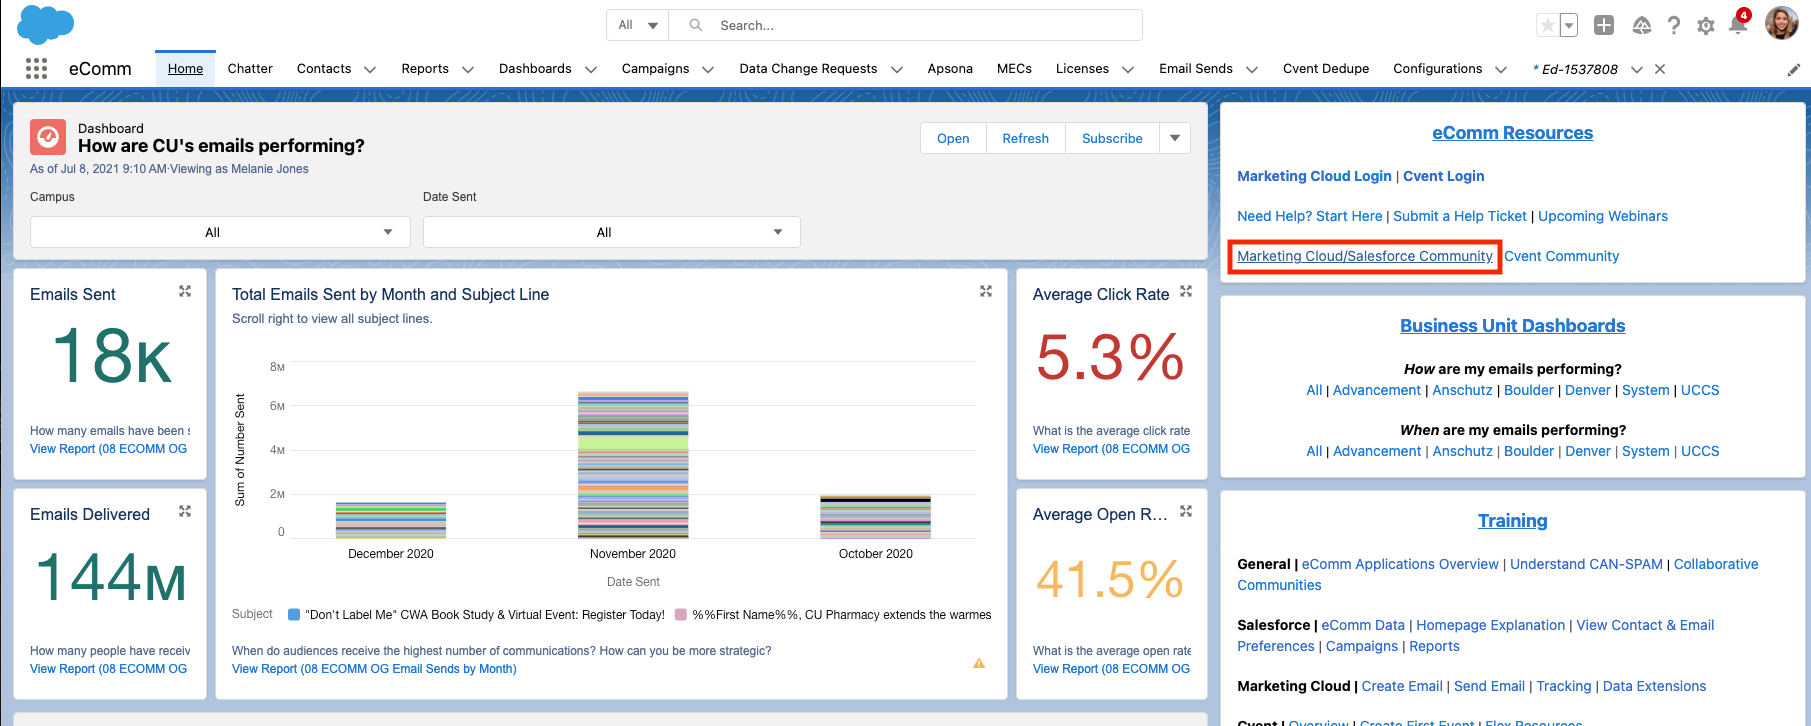The image size is (1811, 726).
Task: Open Upcoming Webinars link
Action: pos(1603,216)
